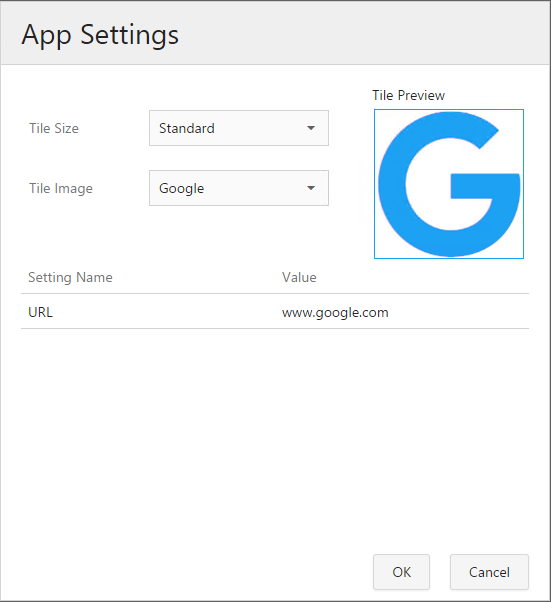Click the Setting Name column header
The height and width of the screenshot is (602, 551).
click(70, 277)
